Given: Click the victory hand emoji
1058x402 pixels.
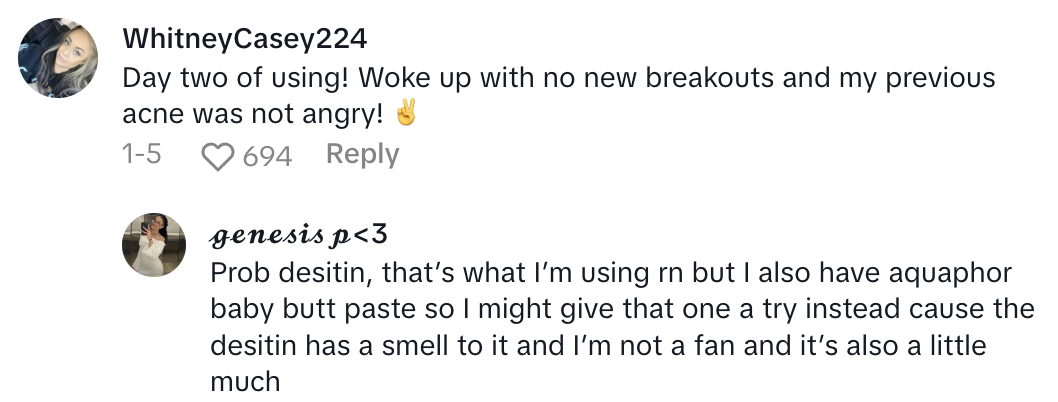Looking at the screenshot, I should tap(405, 115).
